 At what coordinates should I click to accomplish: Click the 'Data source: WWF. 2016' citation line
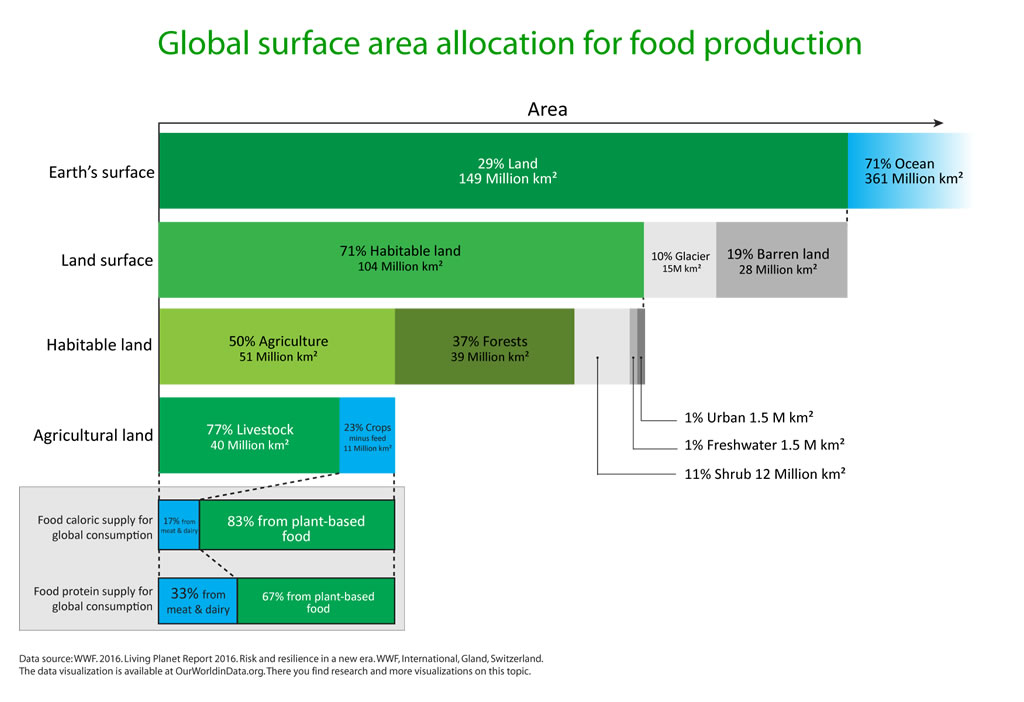tap(281, 658)
